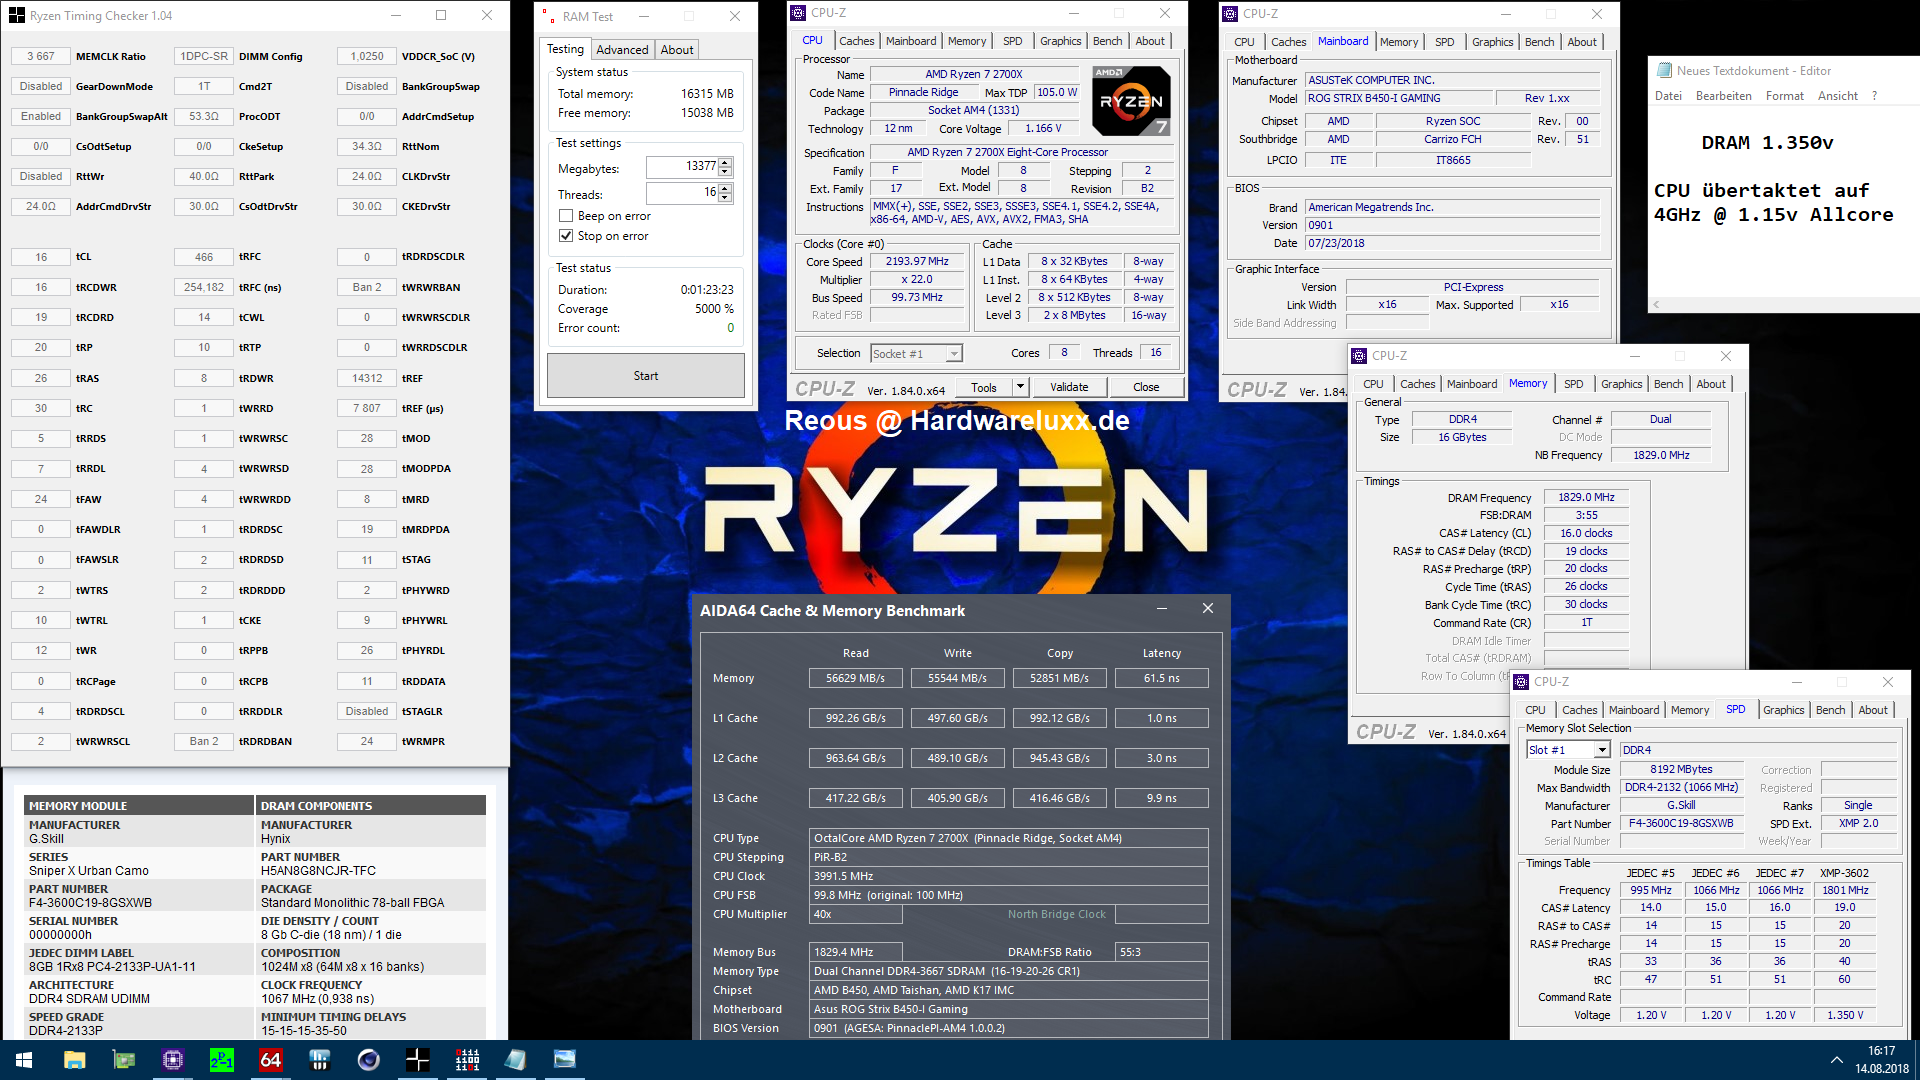Open Ansicht menu in Notepad editor
This screenshot has height=1080, width=1920.
point(1837,96)
